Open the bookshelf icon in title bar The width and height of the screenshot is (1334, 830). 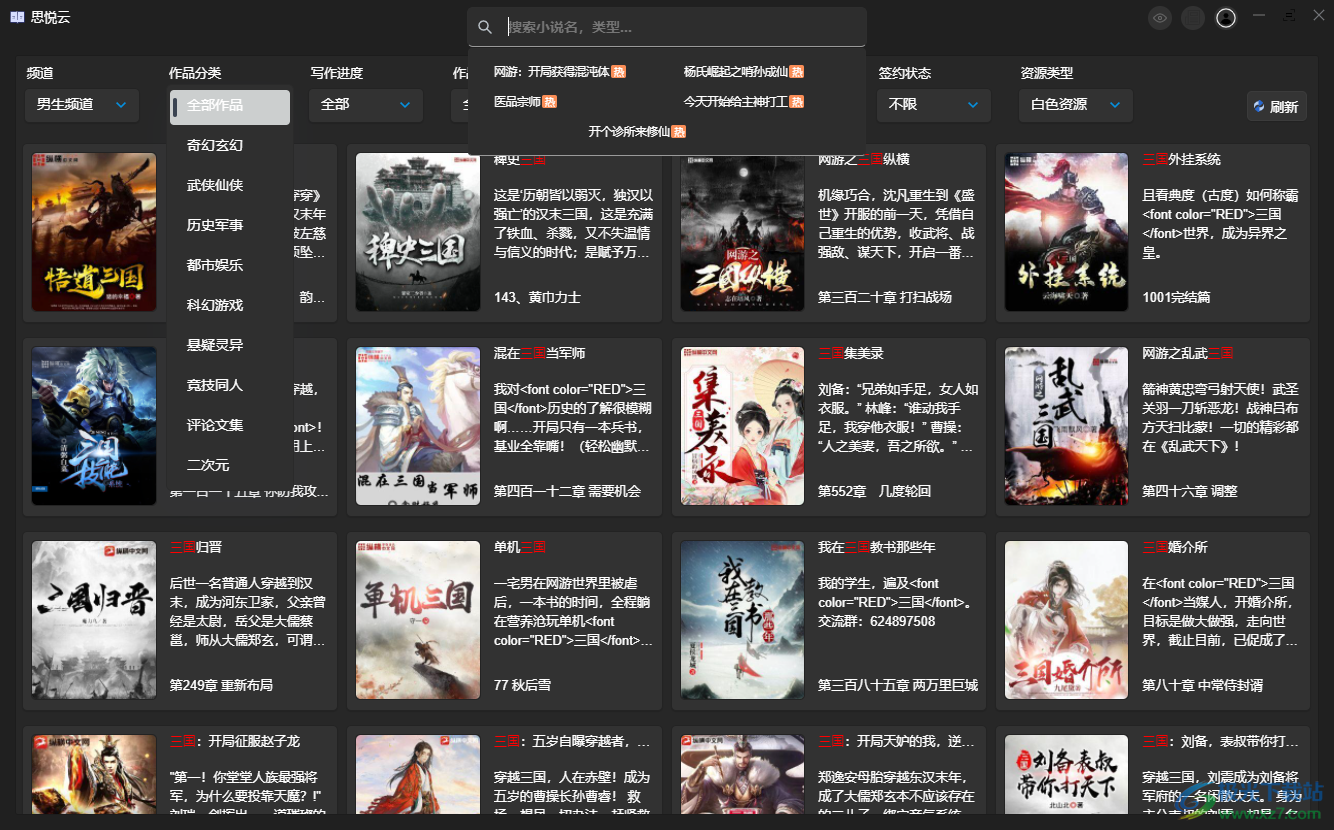coord(1193,18)
